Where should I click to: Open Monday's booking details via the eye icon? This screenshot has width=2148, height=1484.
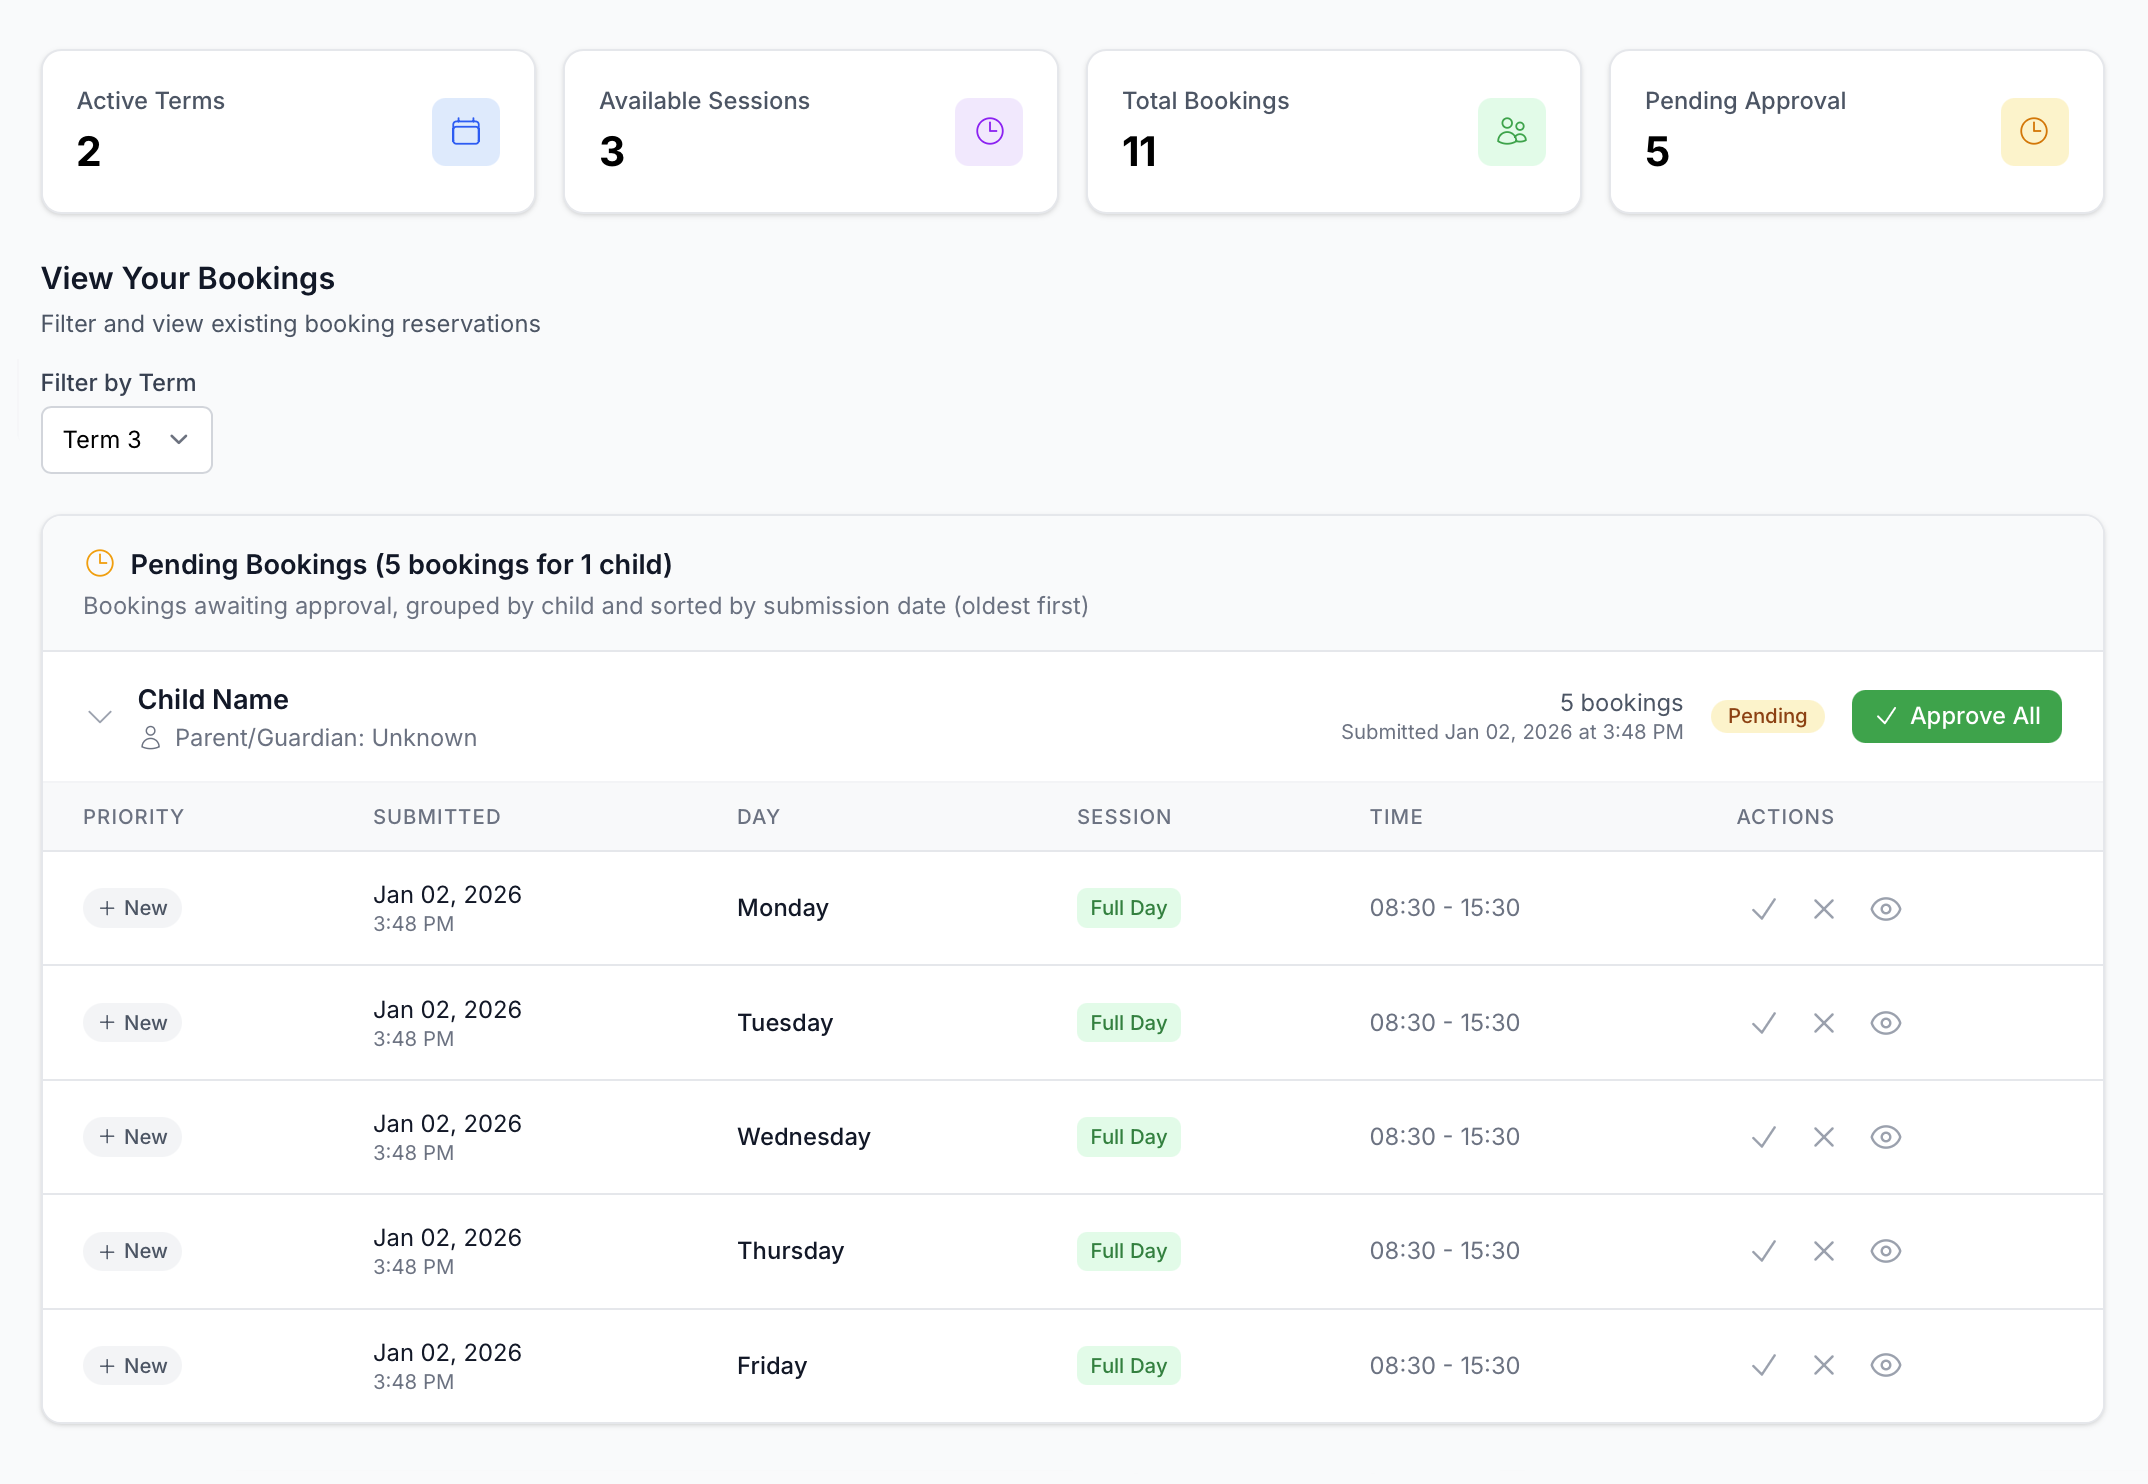click(x=1886, y=908)
